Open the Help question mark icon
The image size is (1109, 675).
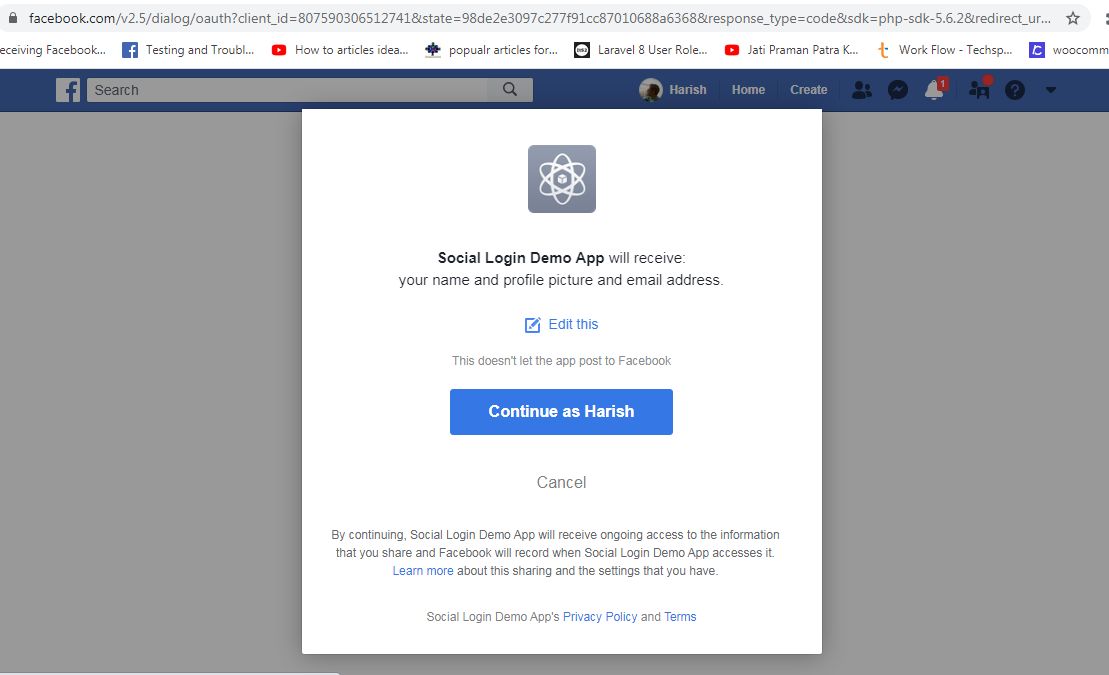pos(1015,90)
